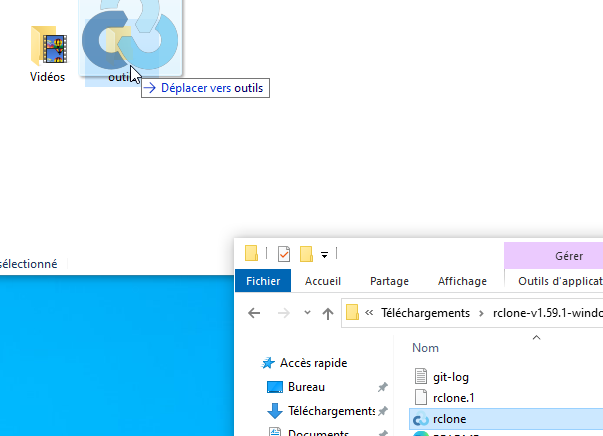Go forward with the right arrow button
Image resolution: width=603 pixels, height=436 pixels.
pyautogui.click(x=284, y=313)
